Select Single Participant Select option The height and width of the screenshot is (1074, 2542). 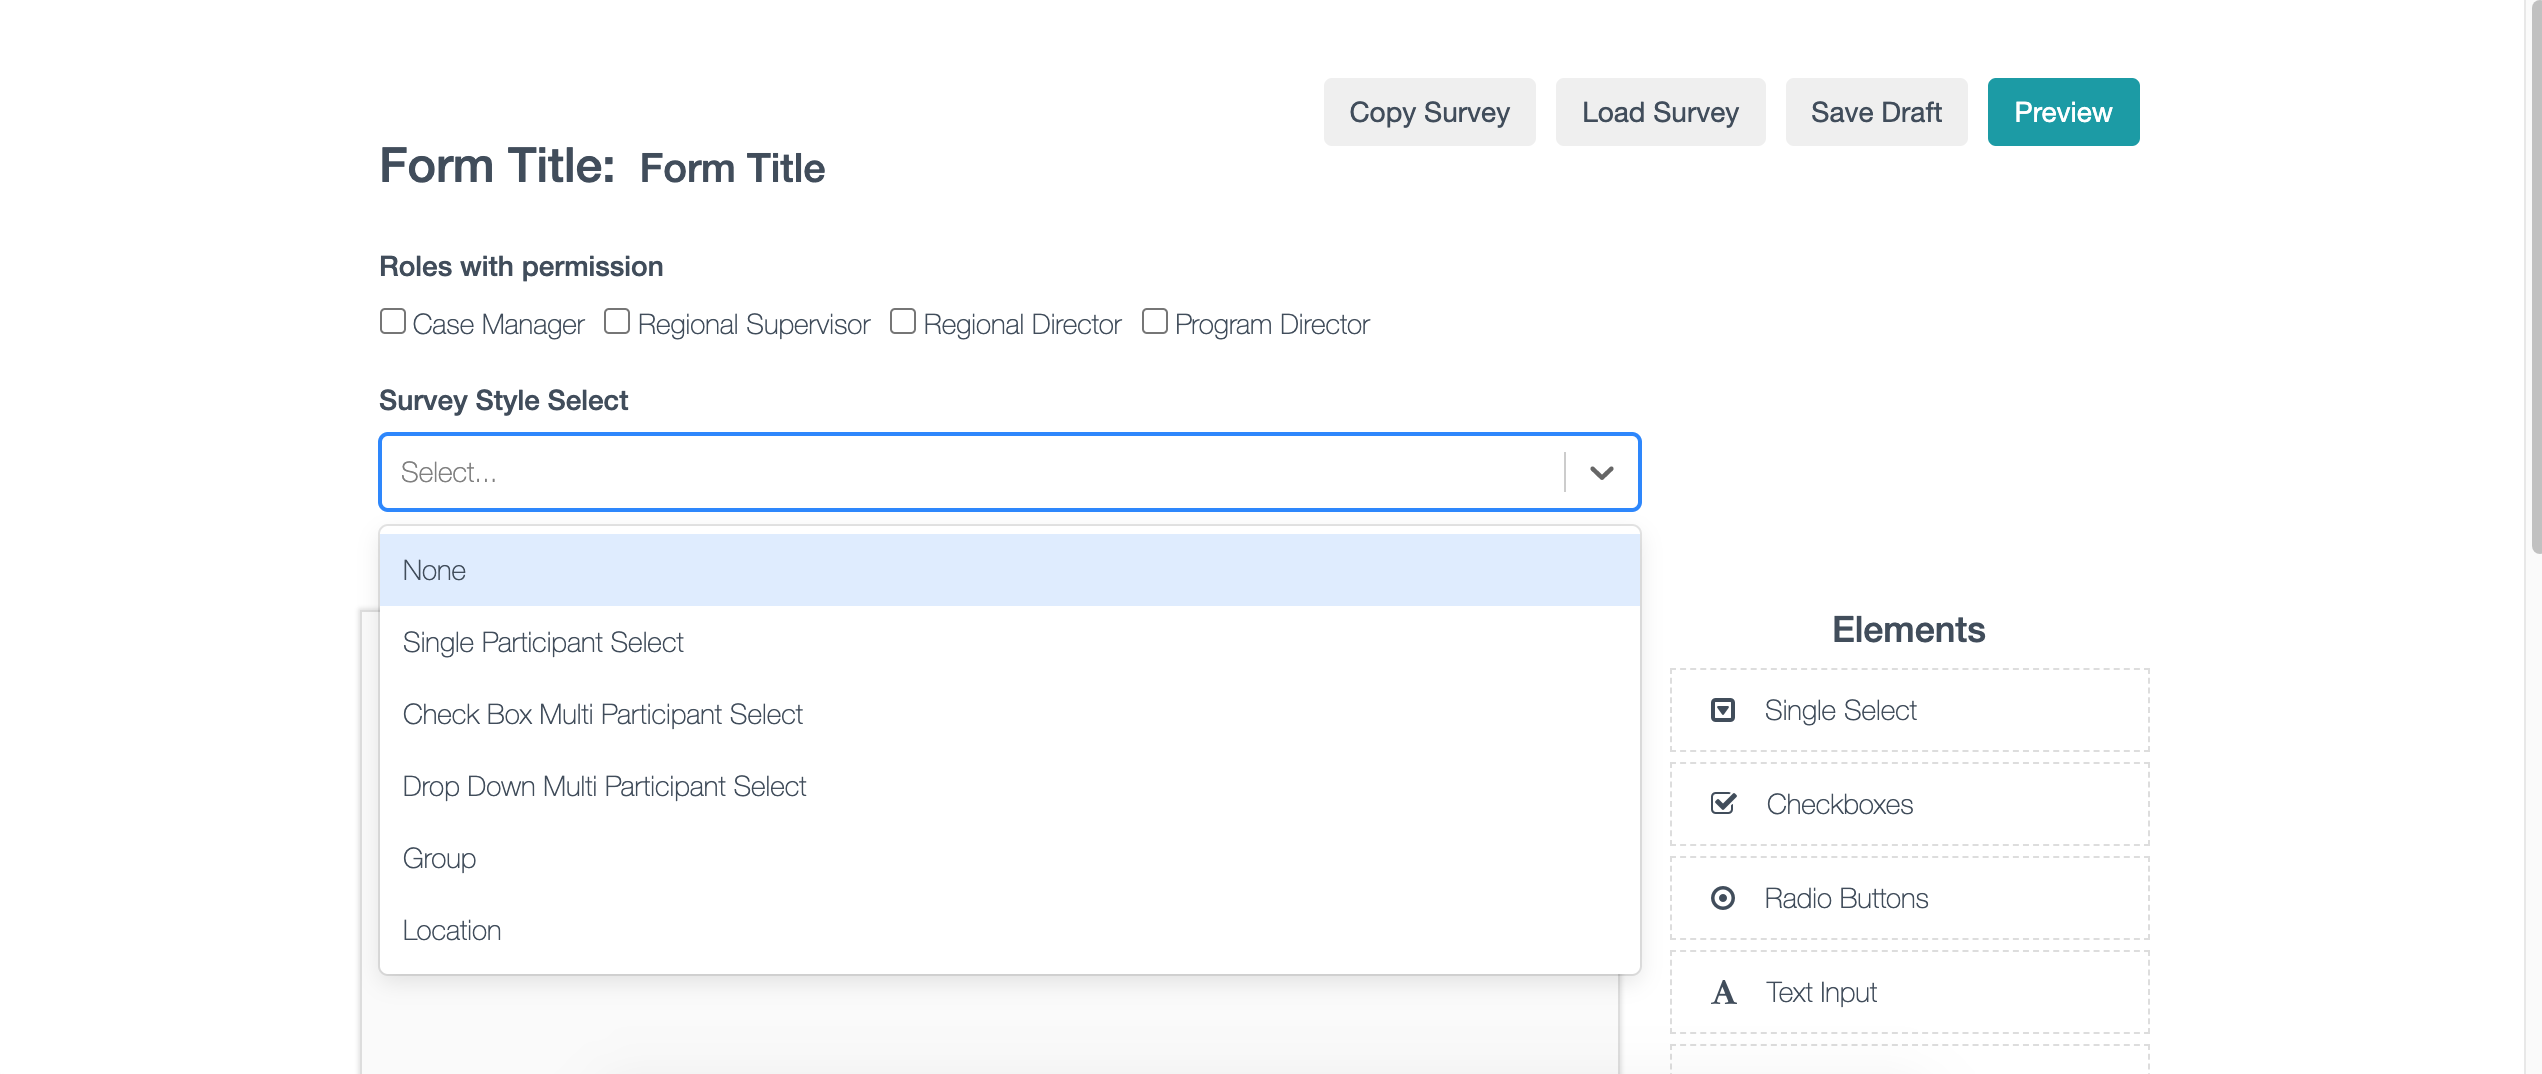tap(543, 642)
